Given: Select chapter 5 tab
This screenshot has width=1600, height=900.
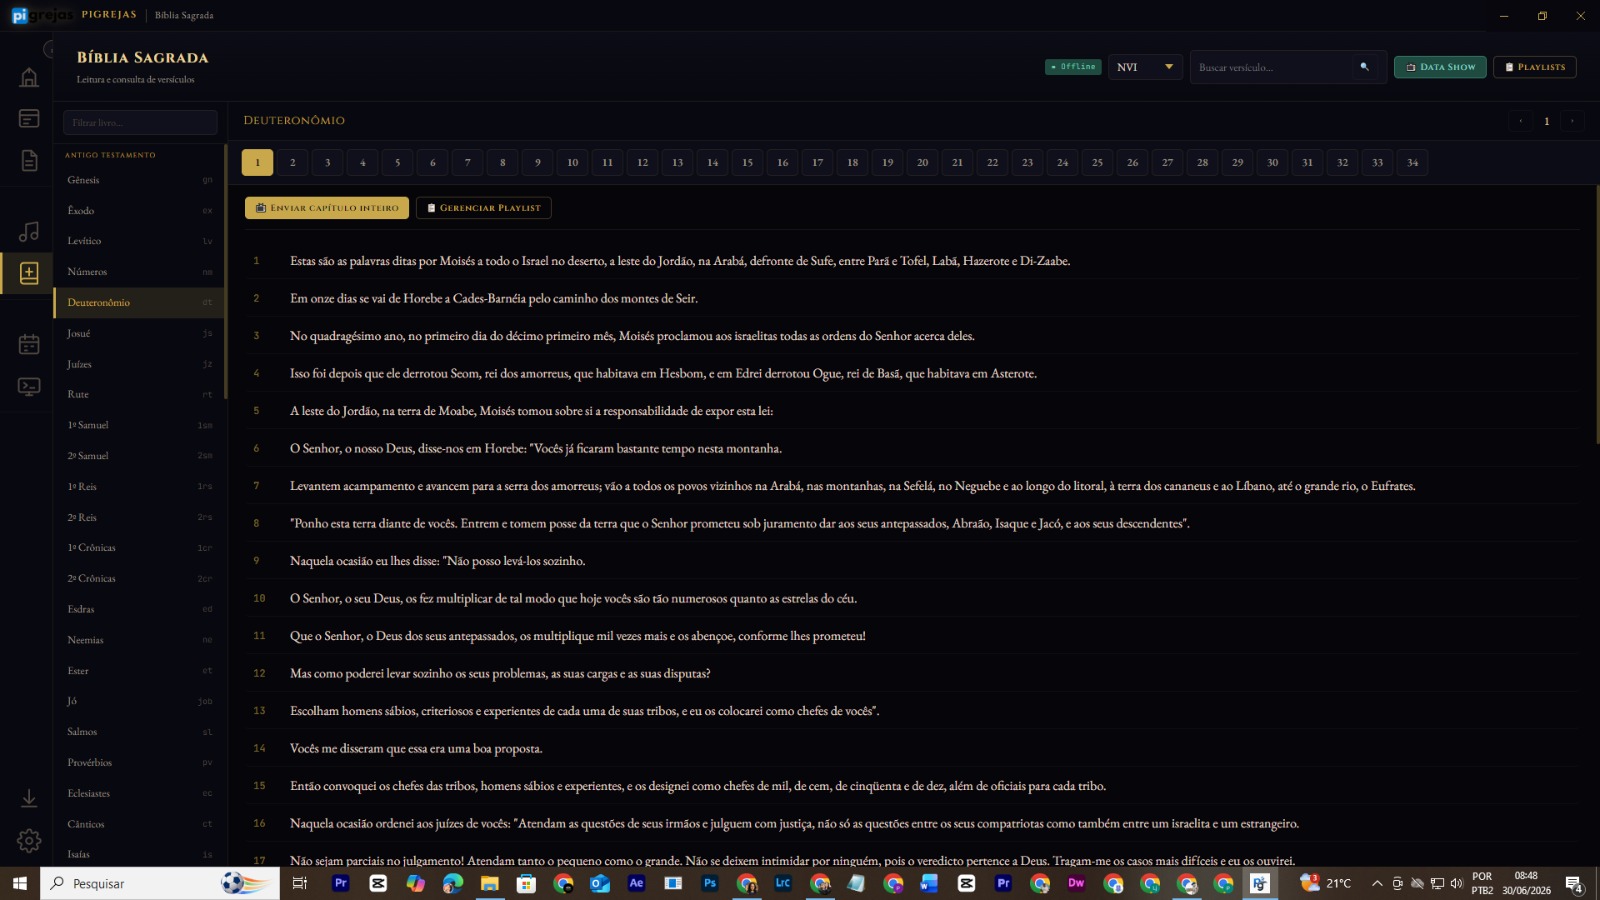Looking at the screenshot, I should click(398, 162).
